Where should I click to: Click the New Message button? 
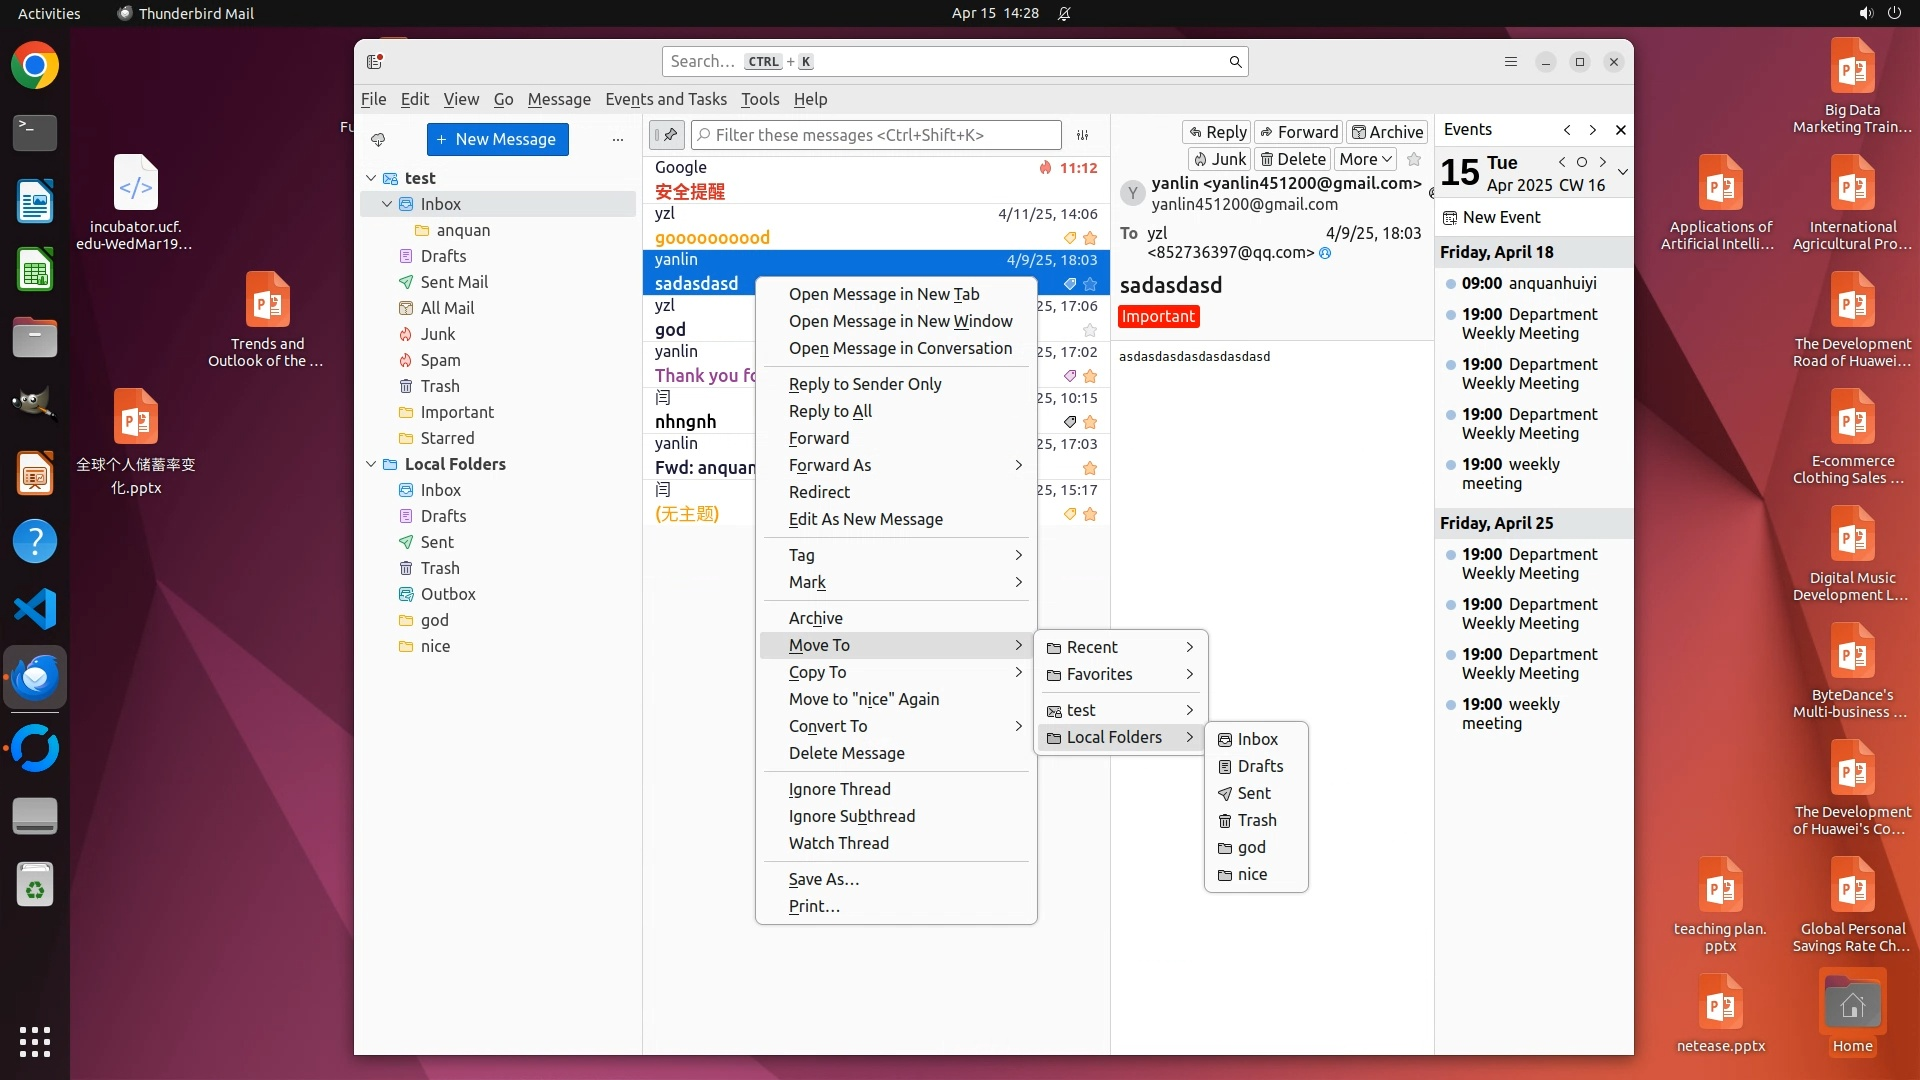pos(497,139)
